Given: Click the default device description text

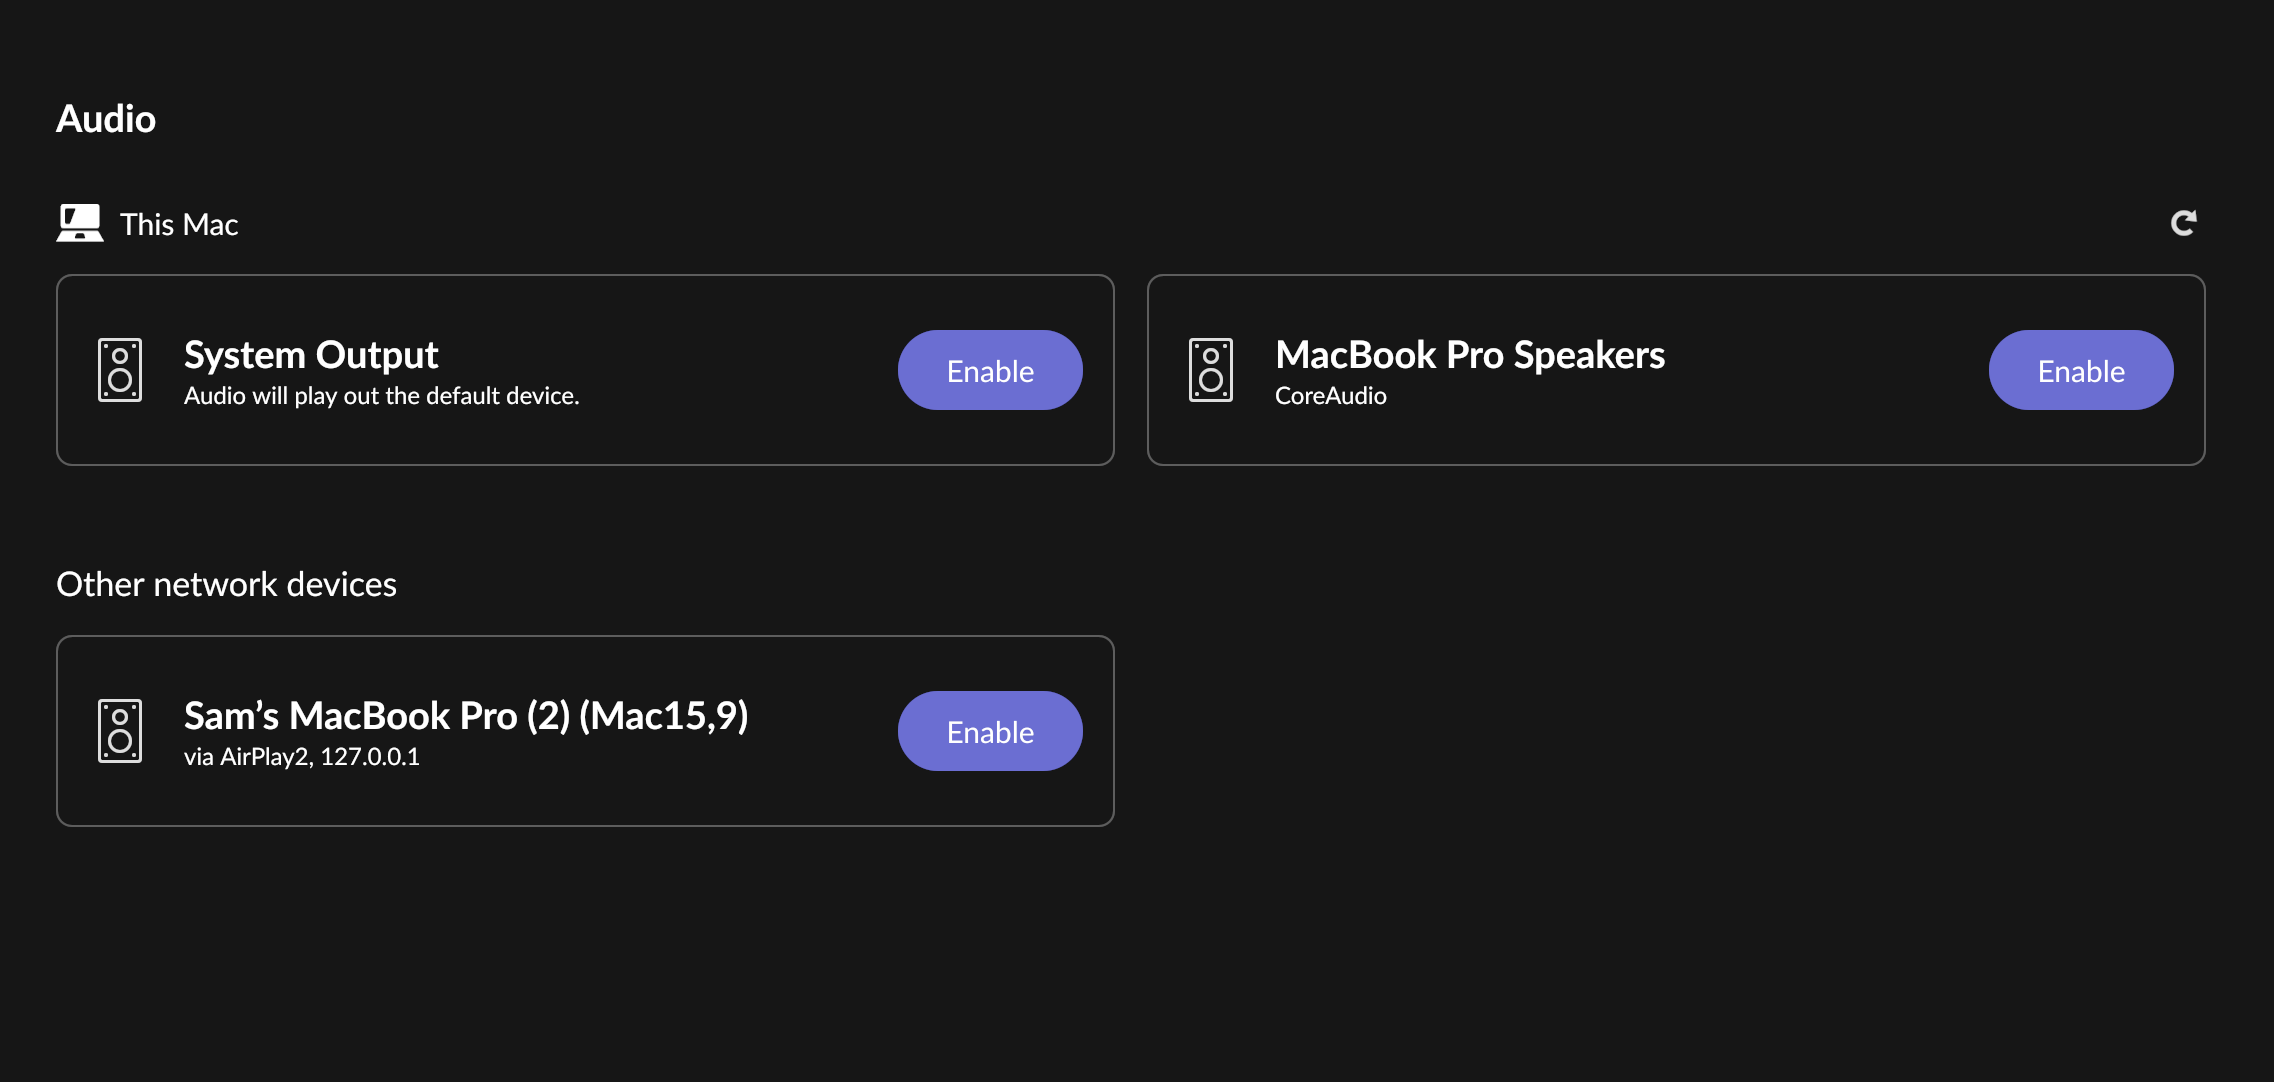Looking at the screenshot, I should point(382,396).
